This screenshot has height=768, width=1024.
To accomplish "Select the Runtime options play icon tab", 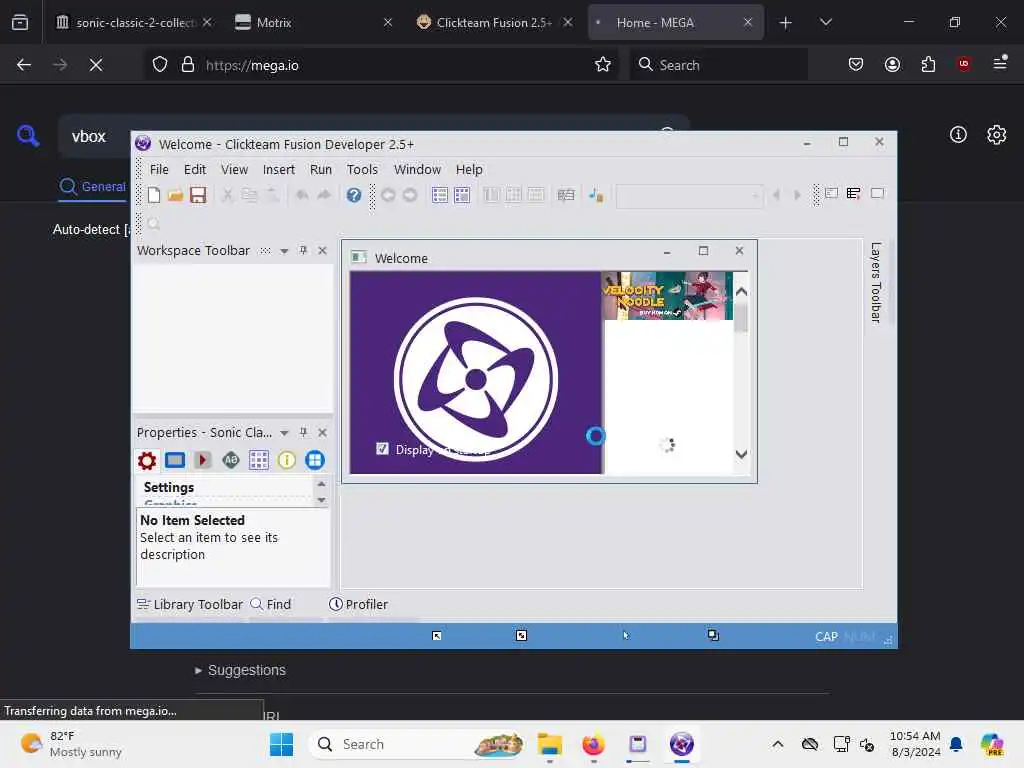I will pos(202,460).
